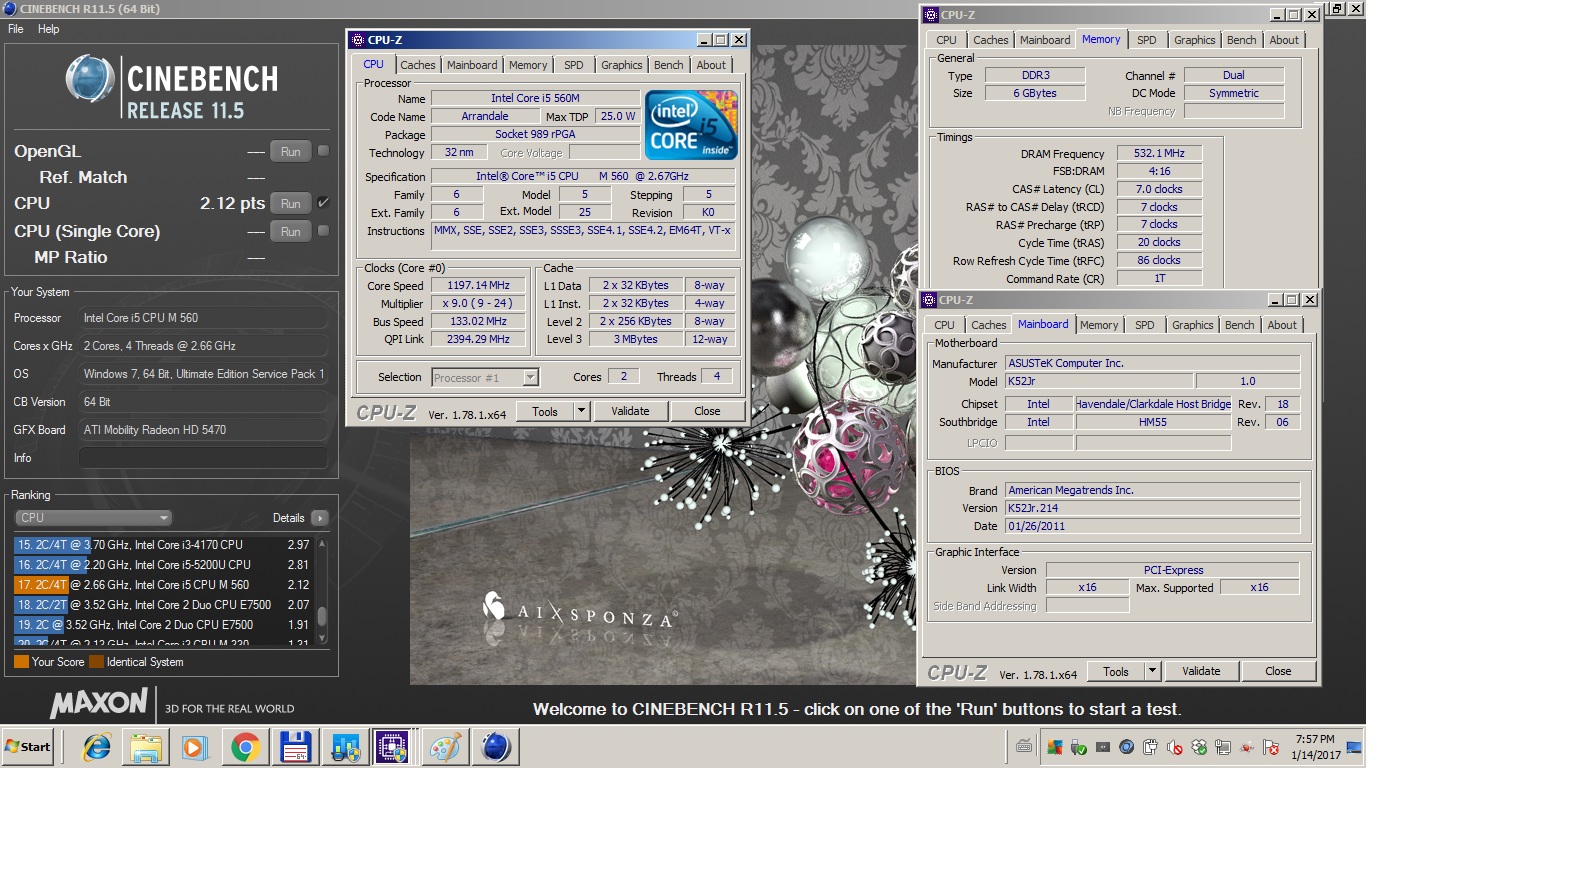Select Graphics tab in Mainboard CPU-Z window
1581x890 pixels.
coord(1192,325)
